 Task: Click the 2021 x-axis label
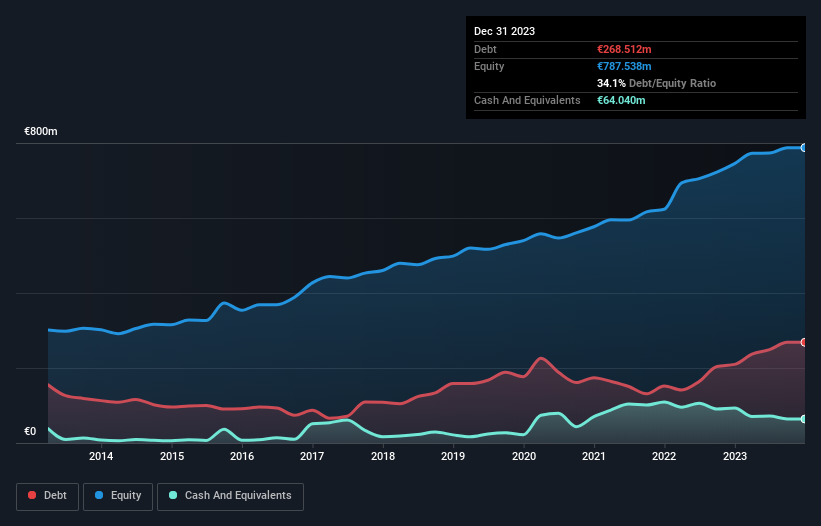click(x=594, y=456)
